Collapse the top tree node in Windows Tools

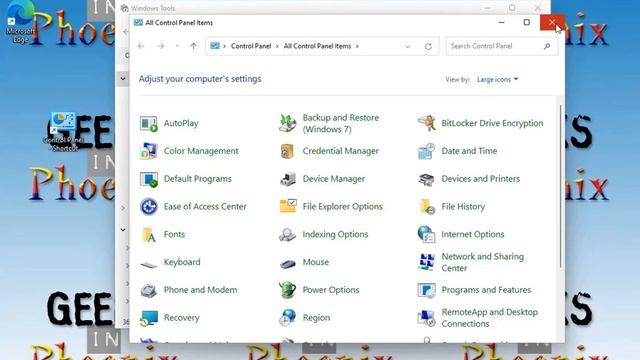coord(123,78)
